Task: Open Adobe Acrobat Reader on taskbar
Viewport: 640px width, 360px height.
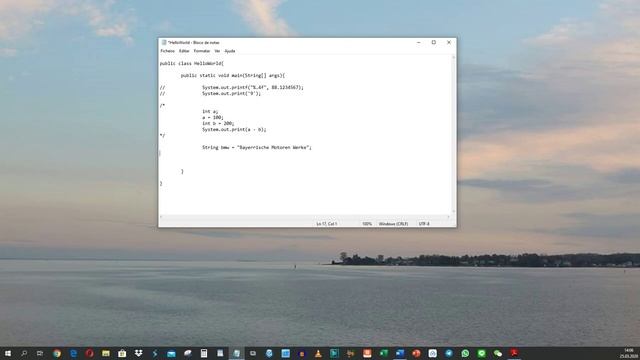Action: (514, 353)
